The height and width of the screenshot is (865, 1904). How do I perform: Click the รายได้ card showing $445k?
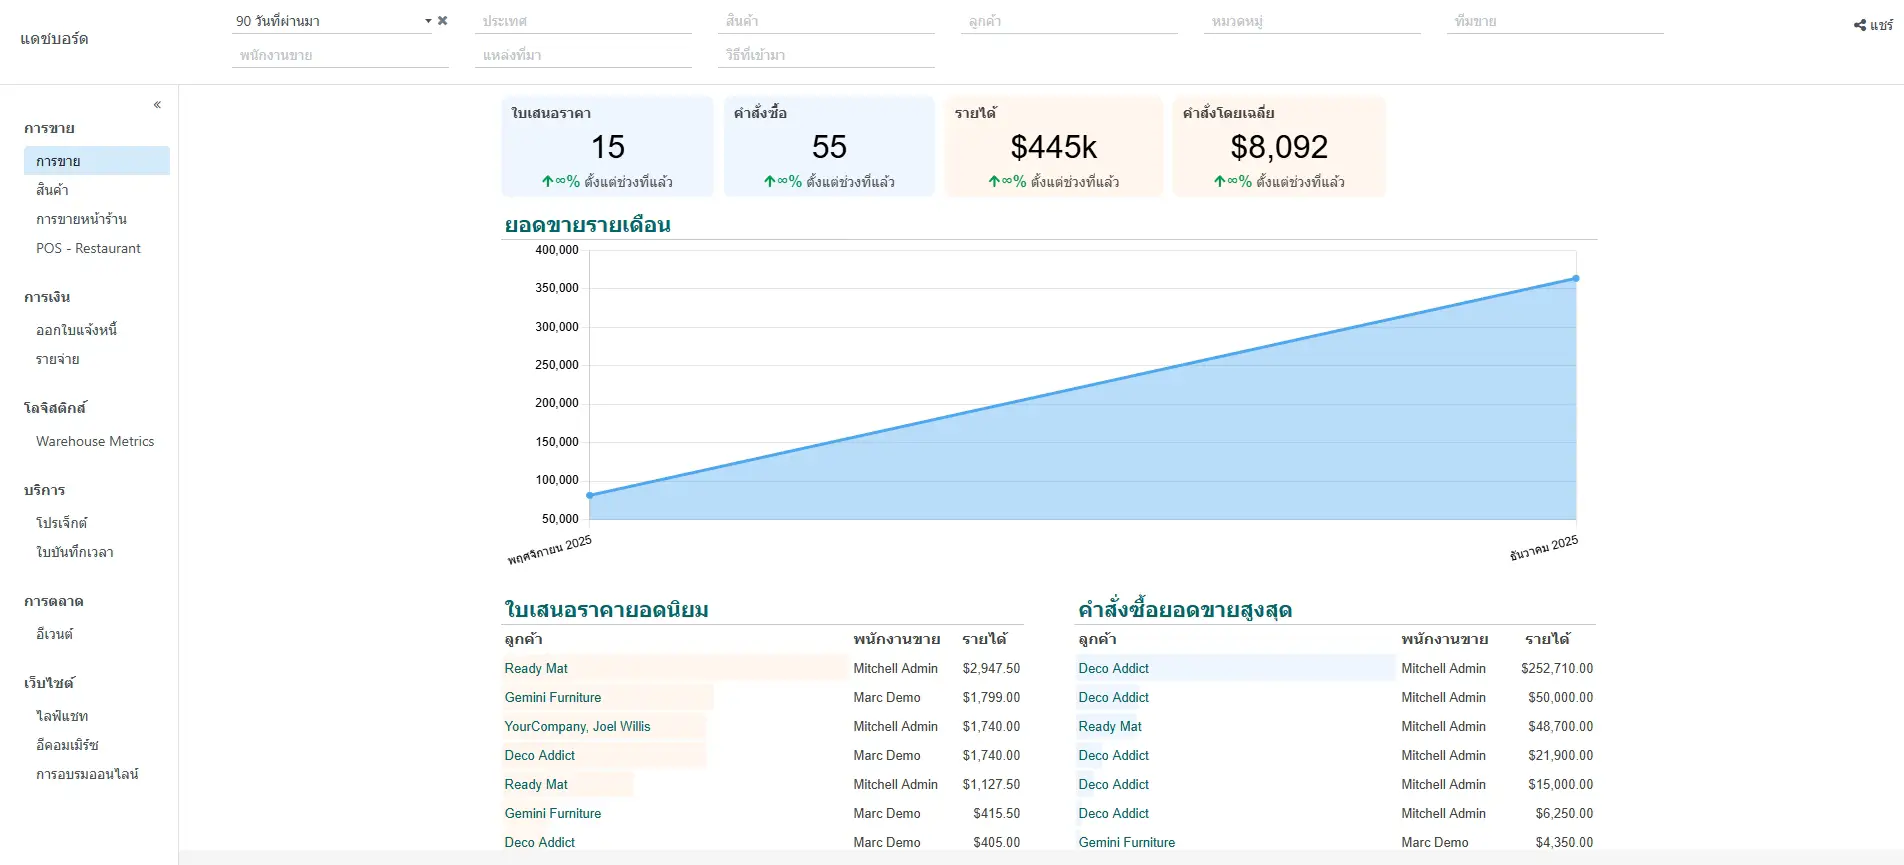click(1053, 147)
